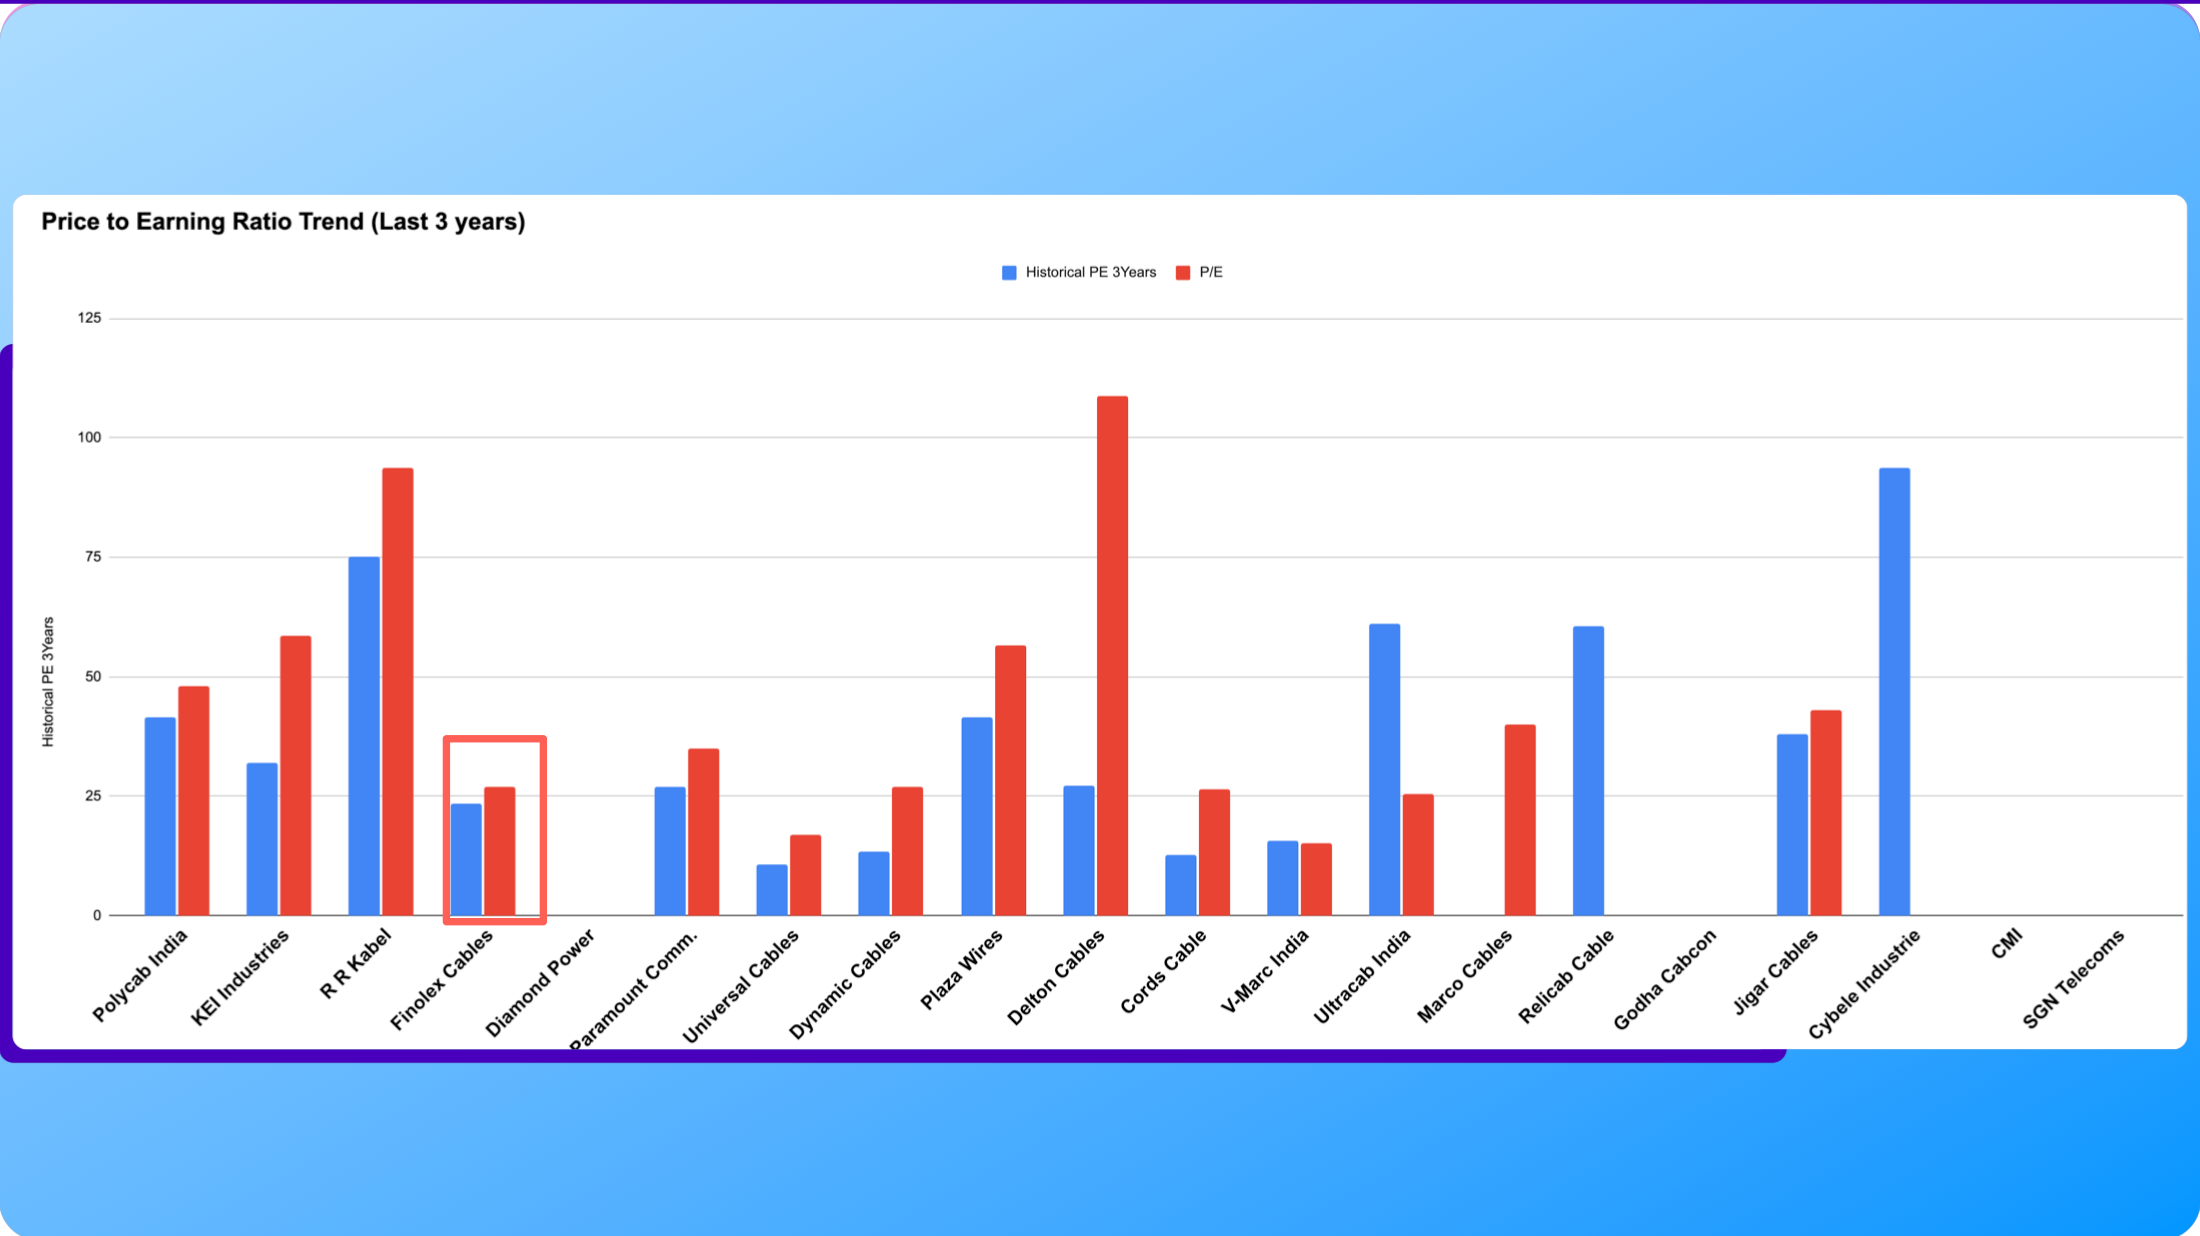This screenshot has height=1236, width=2200.
Task: Click the blue historical bar for V-Marc India
Action: tap(1282, 878)
